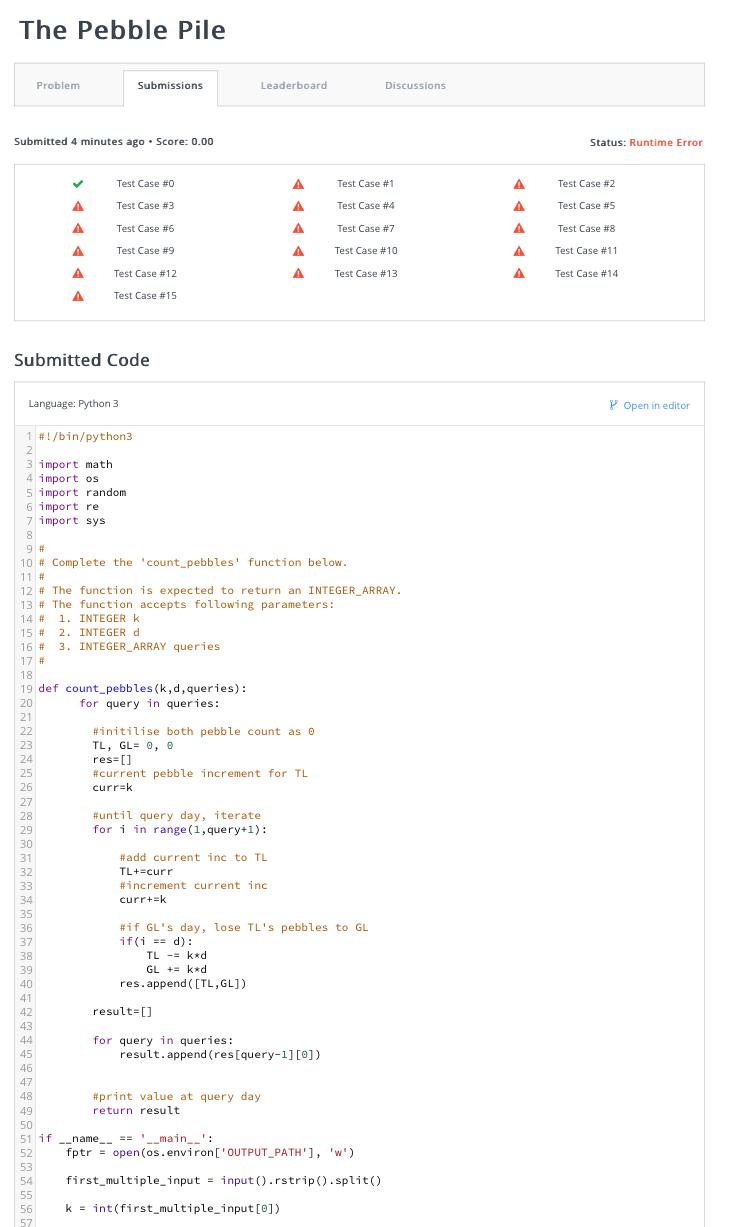Click the error icon for Test Case #9
750x1227 pixels.
[x=78, y=251]
